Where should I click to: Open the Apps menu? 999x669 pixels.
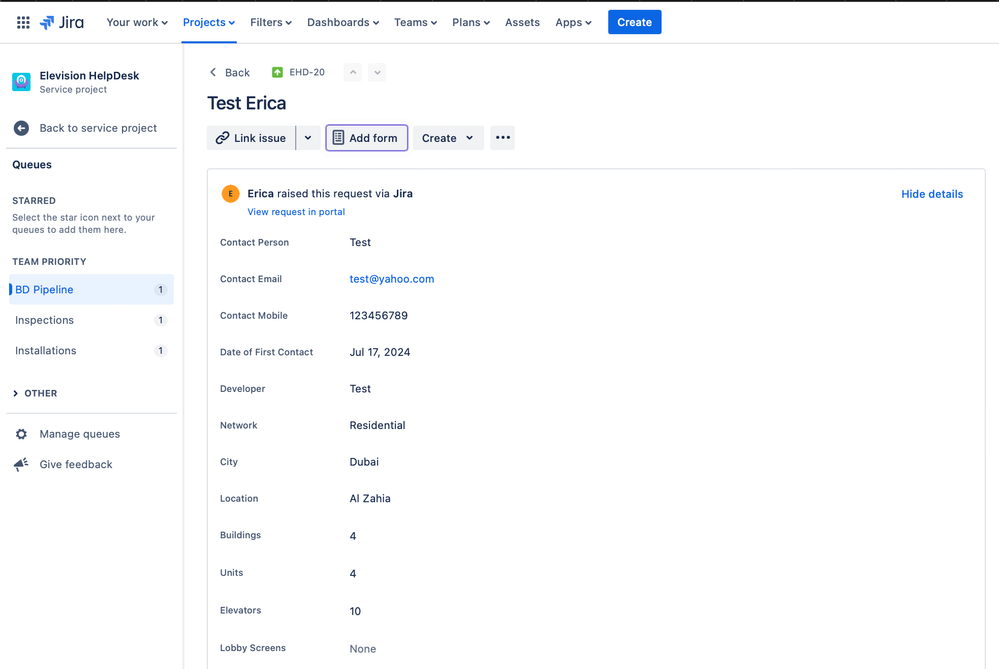573,22
